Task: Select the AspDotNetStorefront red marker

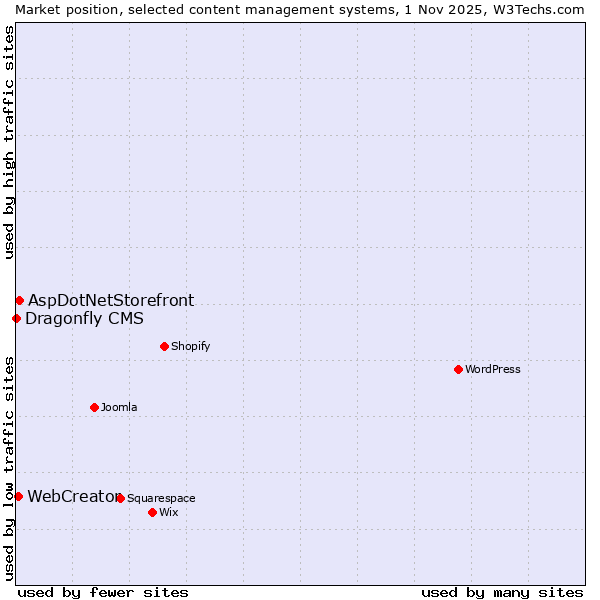Action: [x=19, y=300]
